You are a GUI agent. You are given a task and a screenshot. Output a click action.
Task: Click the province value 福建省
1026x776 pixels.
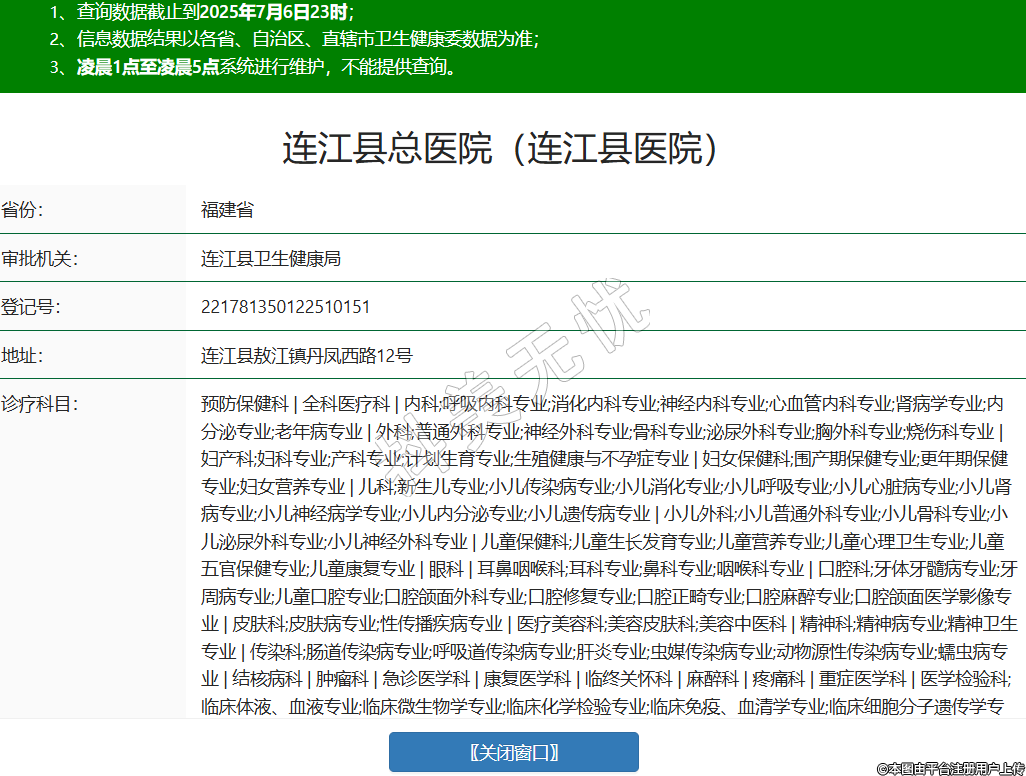click(227, 210)
